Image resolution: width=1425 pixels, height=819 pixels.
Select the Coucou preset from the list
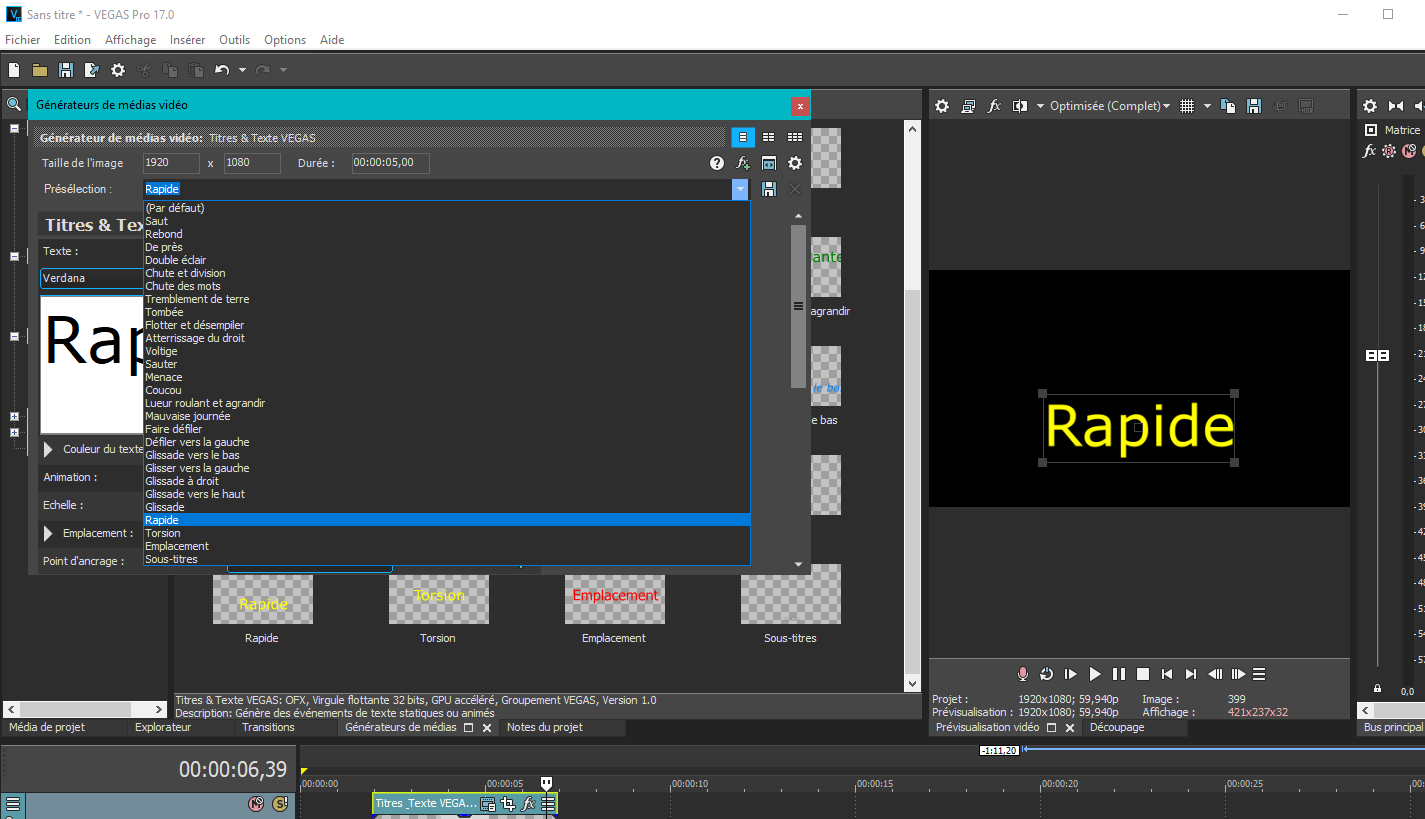(x=447, y=390)
